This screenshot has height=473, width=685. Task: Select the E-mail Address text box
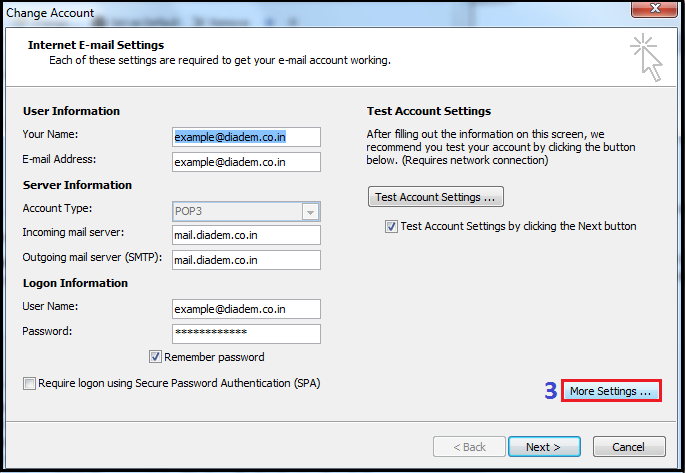click(246, 162)
